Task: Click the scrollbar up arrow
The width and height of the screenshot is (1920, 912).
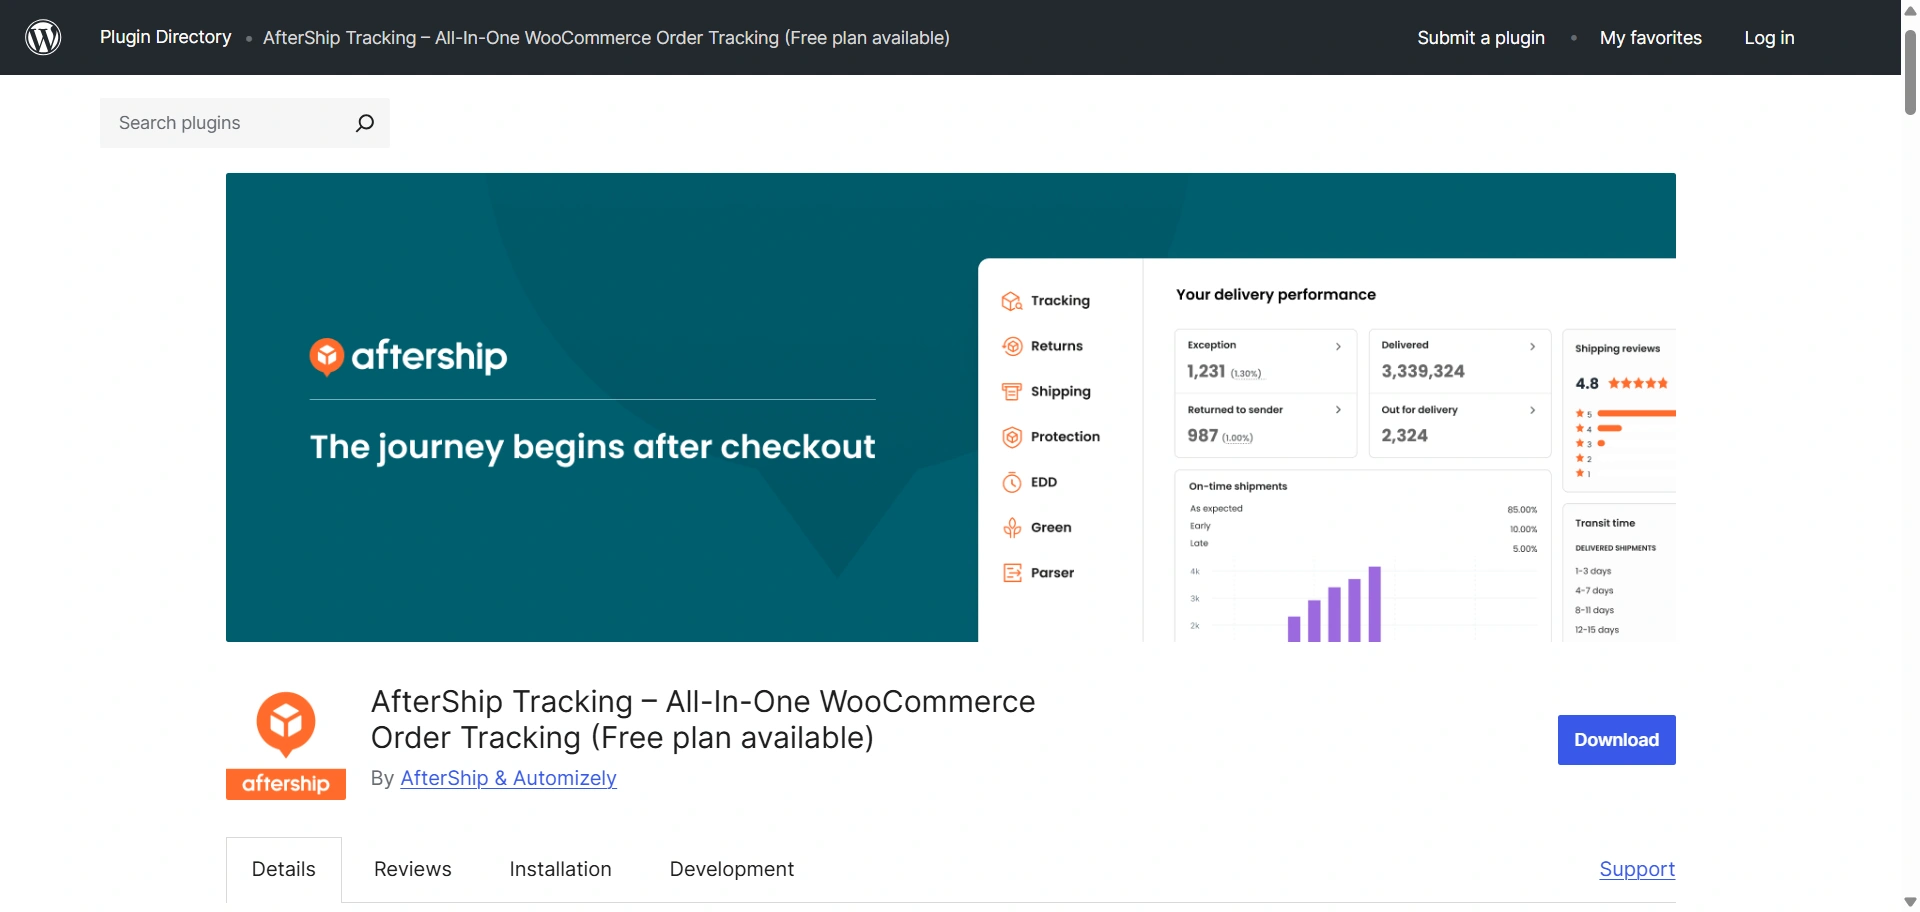Action: (1910, 10)
